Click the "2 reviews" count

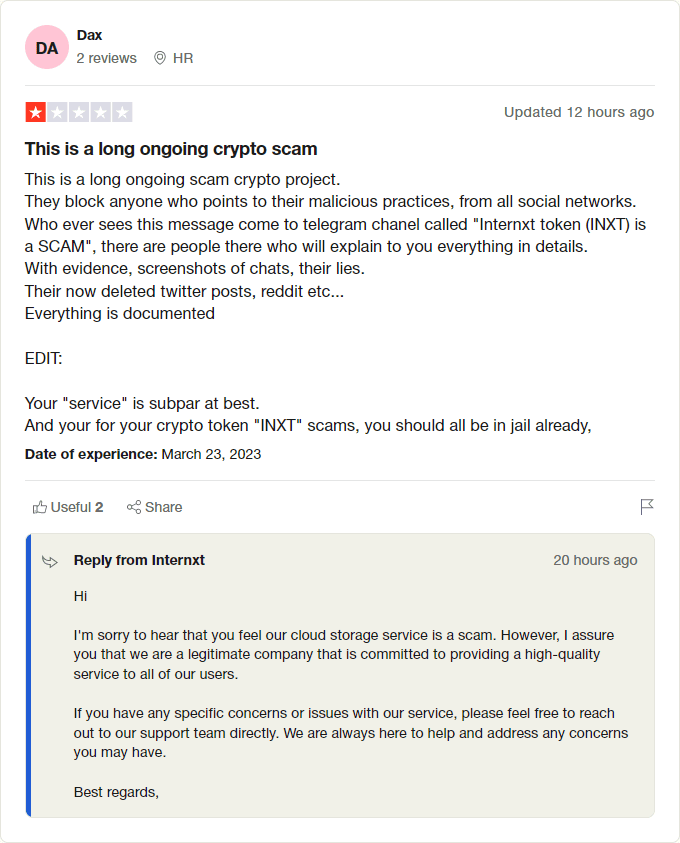tap(107, 58)
